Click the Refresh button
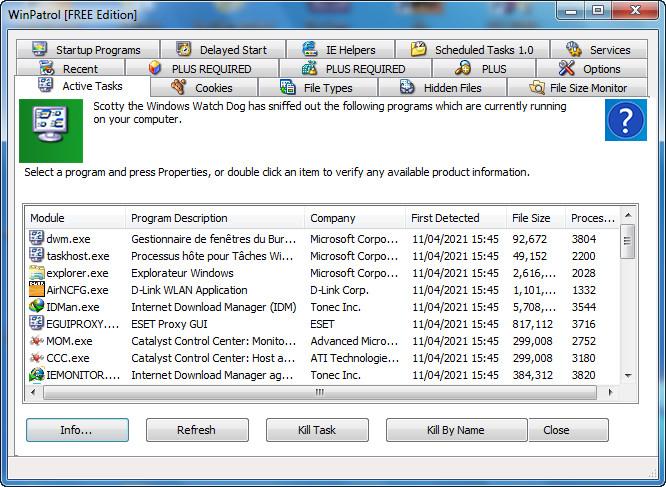Image resolution: width=666 pixels, height=487 pixels. [x=197, y=430]
